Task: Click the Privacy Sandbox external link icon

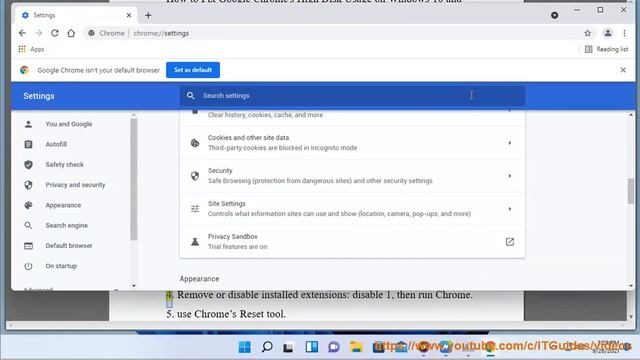Action: pos(509,242)
